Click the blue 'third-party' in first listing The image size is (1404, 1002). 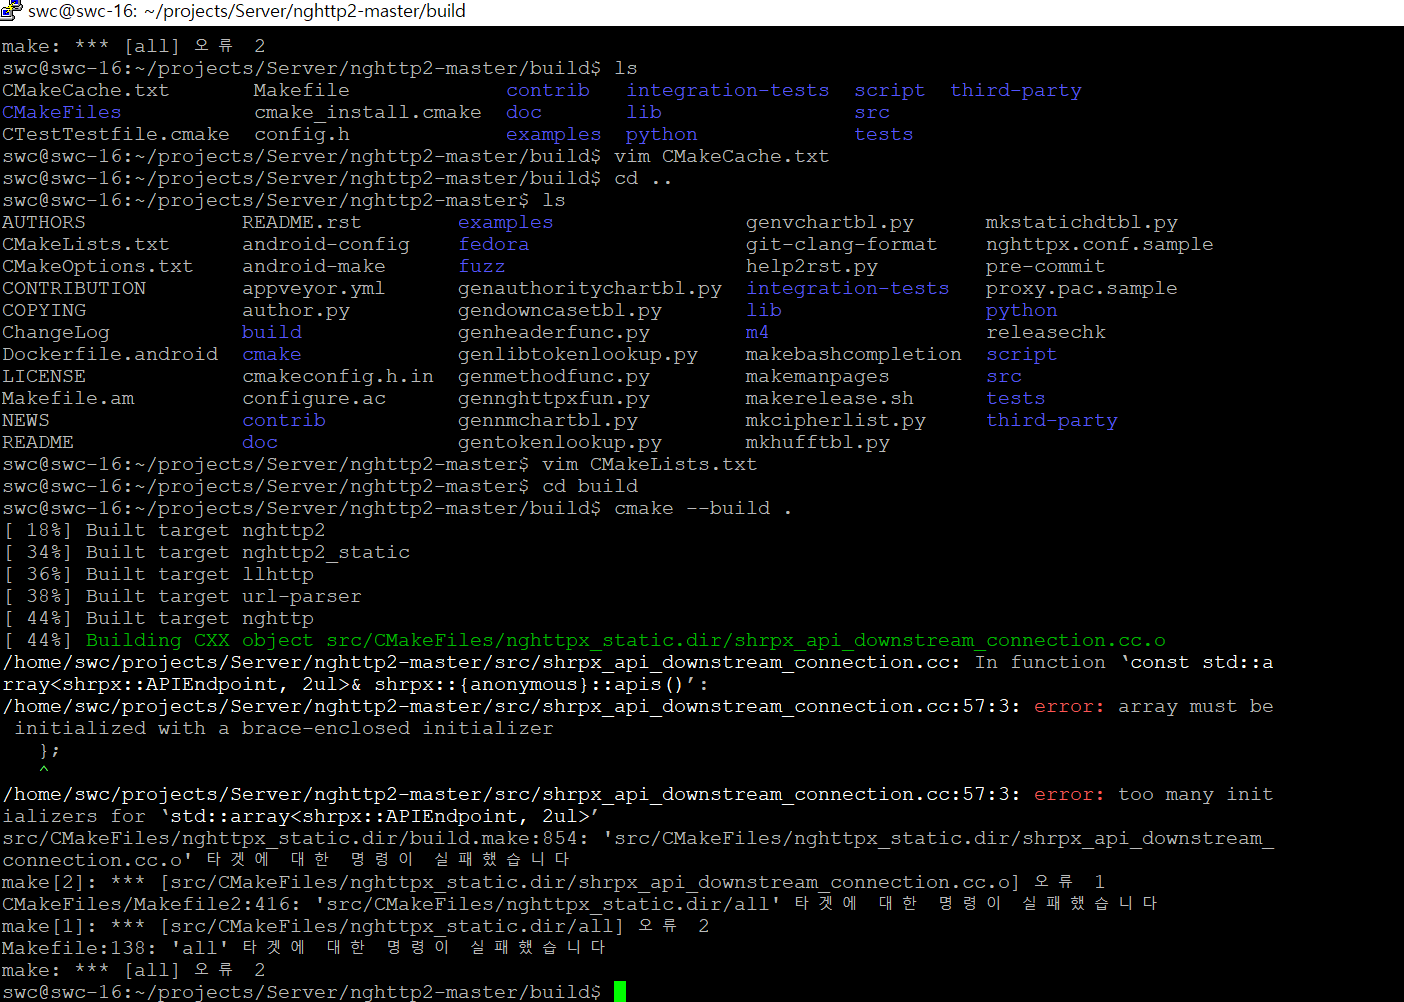click(x=1016, y=90)
